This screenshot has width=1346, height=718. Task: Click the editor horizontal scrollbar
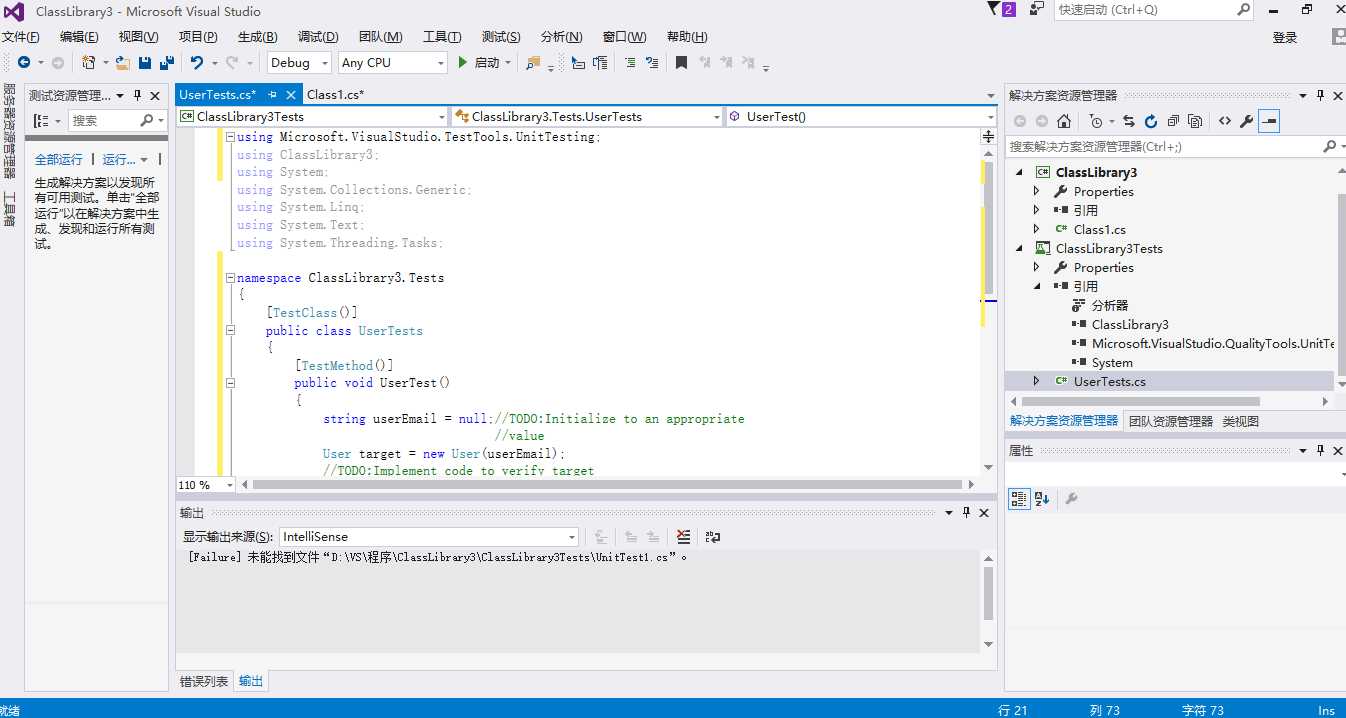pos(608,485)
